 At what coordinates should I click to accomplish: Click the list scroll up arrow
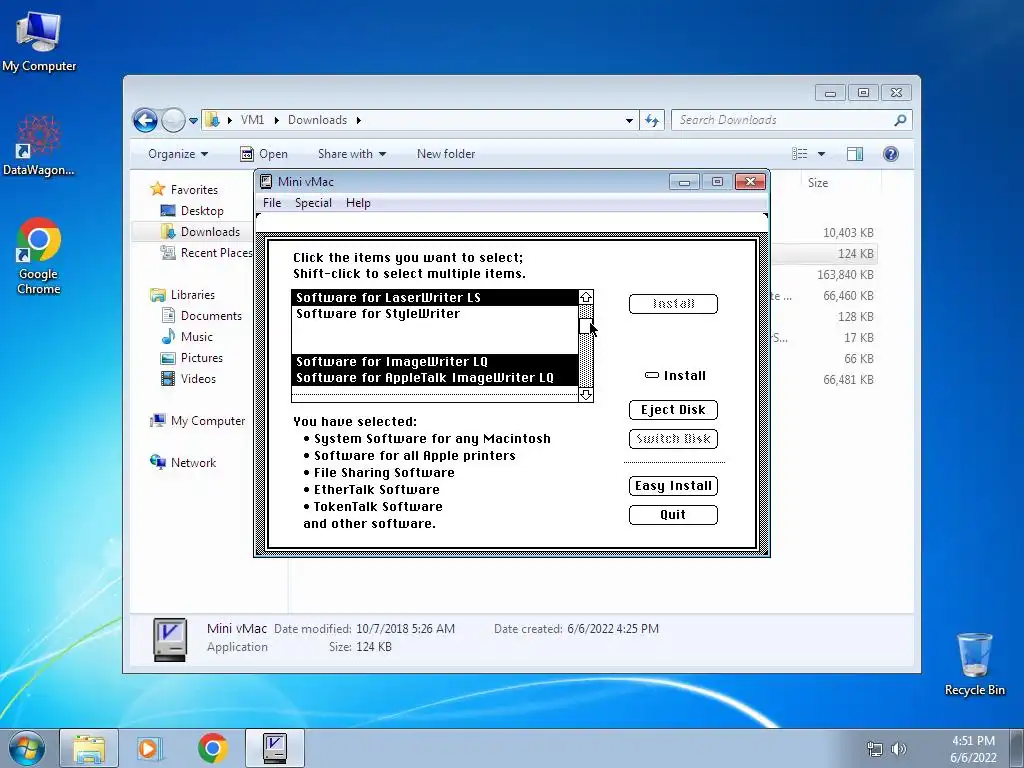[x=586, y=297]
